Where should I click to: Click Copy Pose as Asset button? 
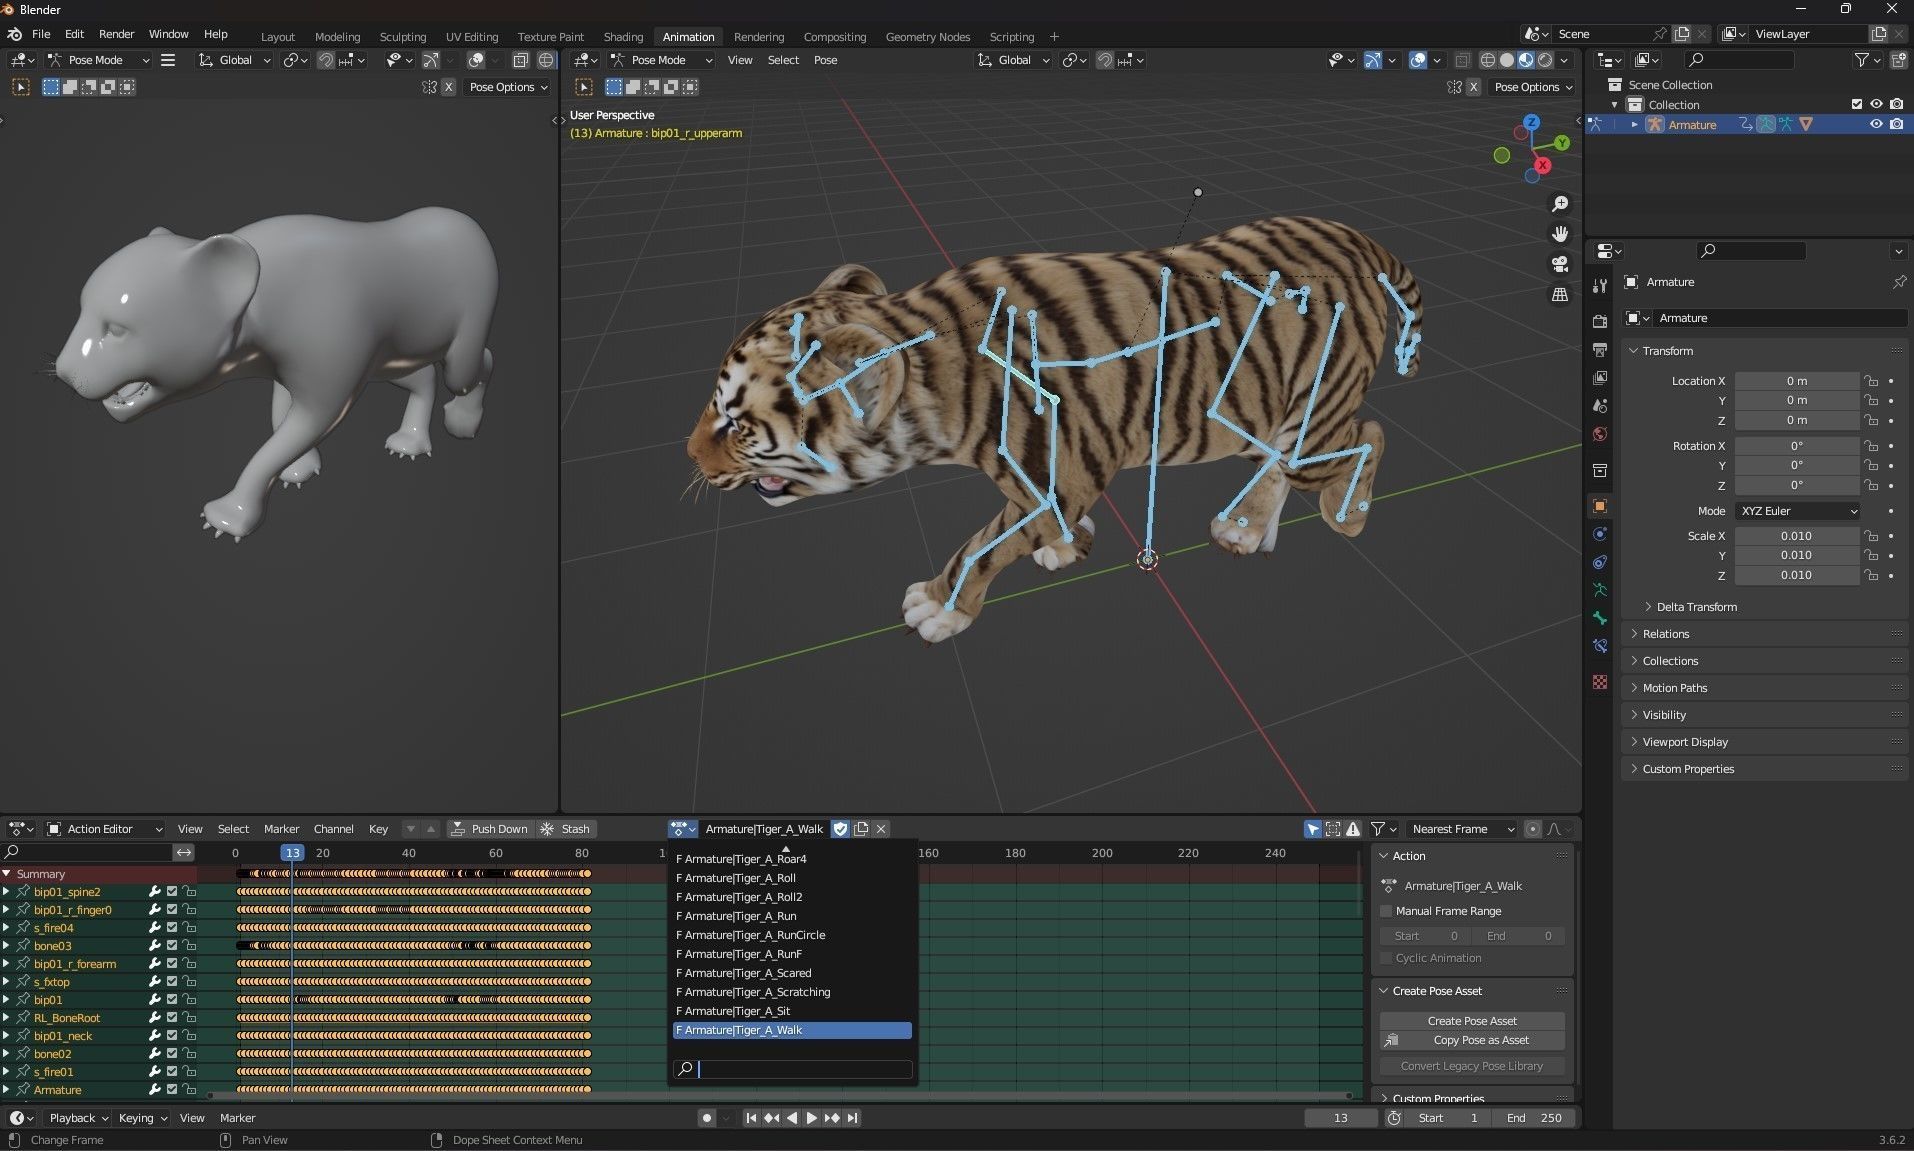[x=1472, y=1040]
